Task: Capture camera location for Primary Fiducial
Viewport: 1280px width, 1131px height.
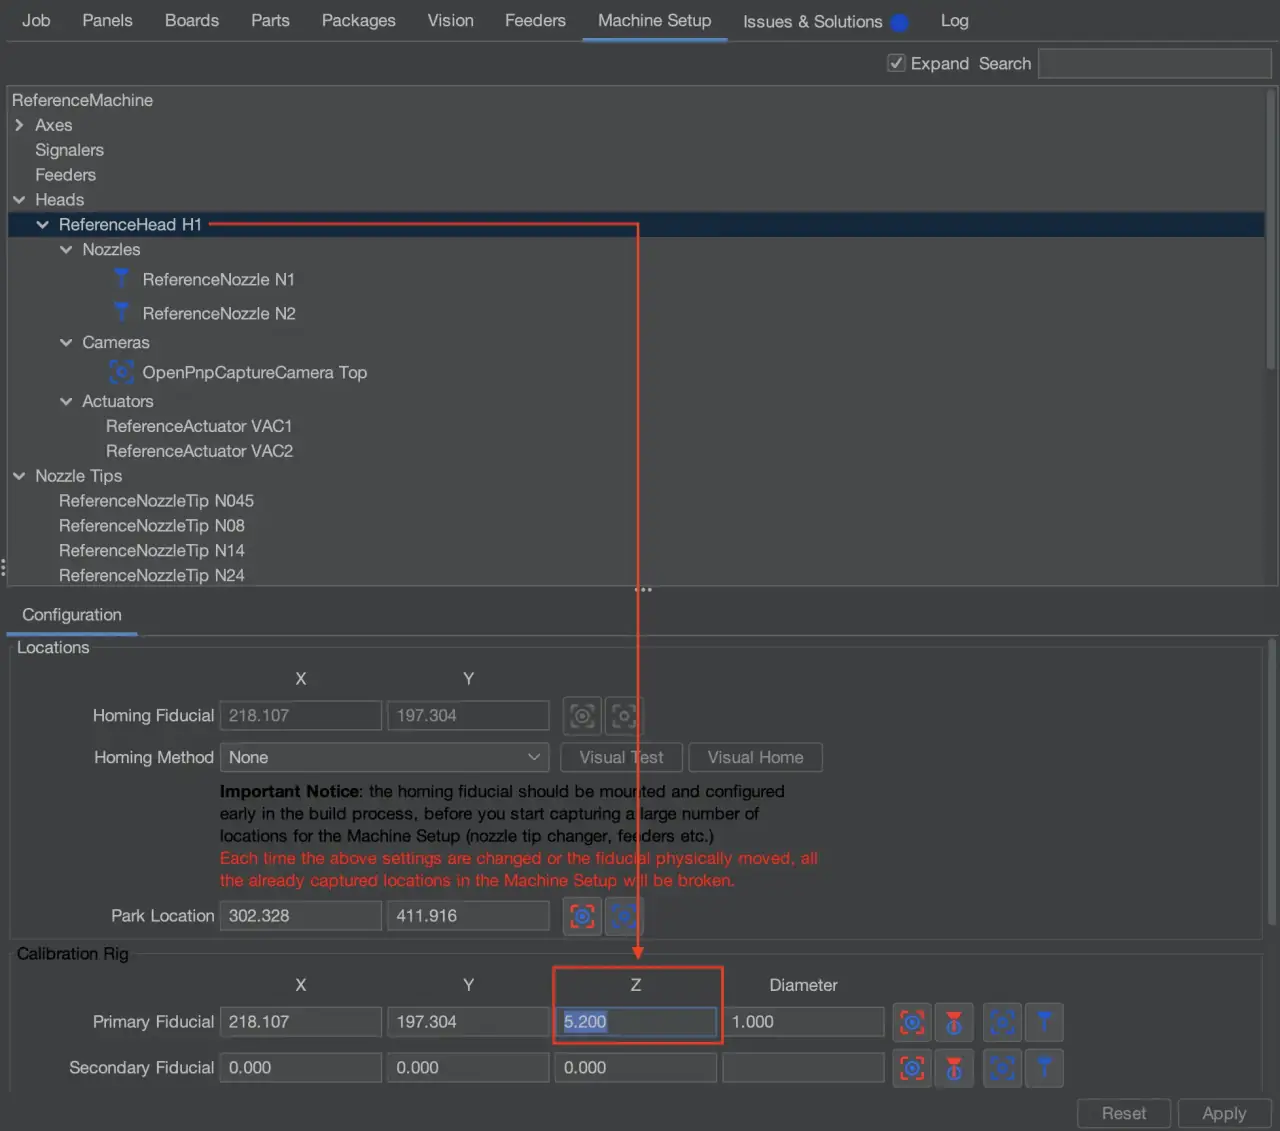Action: [911, 1022]
